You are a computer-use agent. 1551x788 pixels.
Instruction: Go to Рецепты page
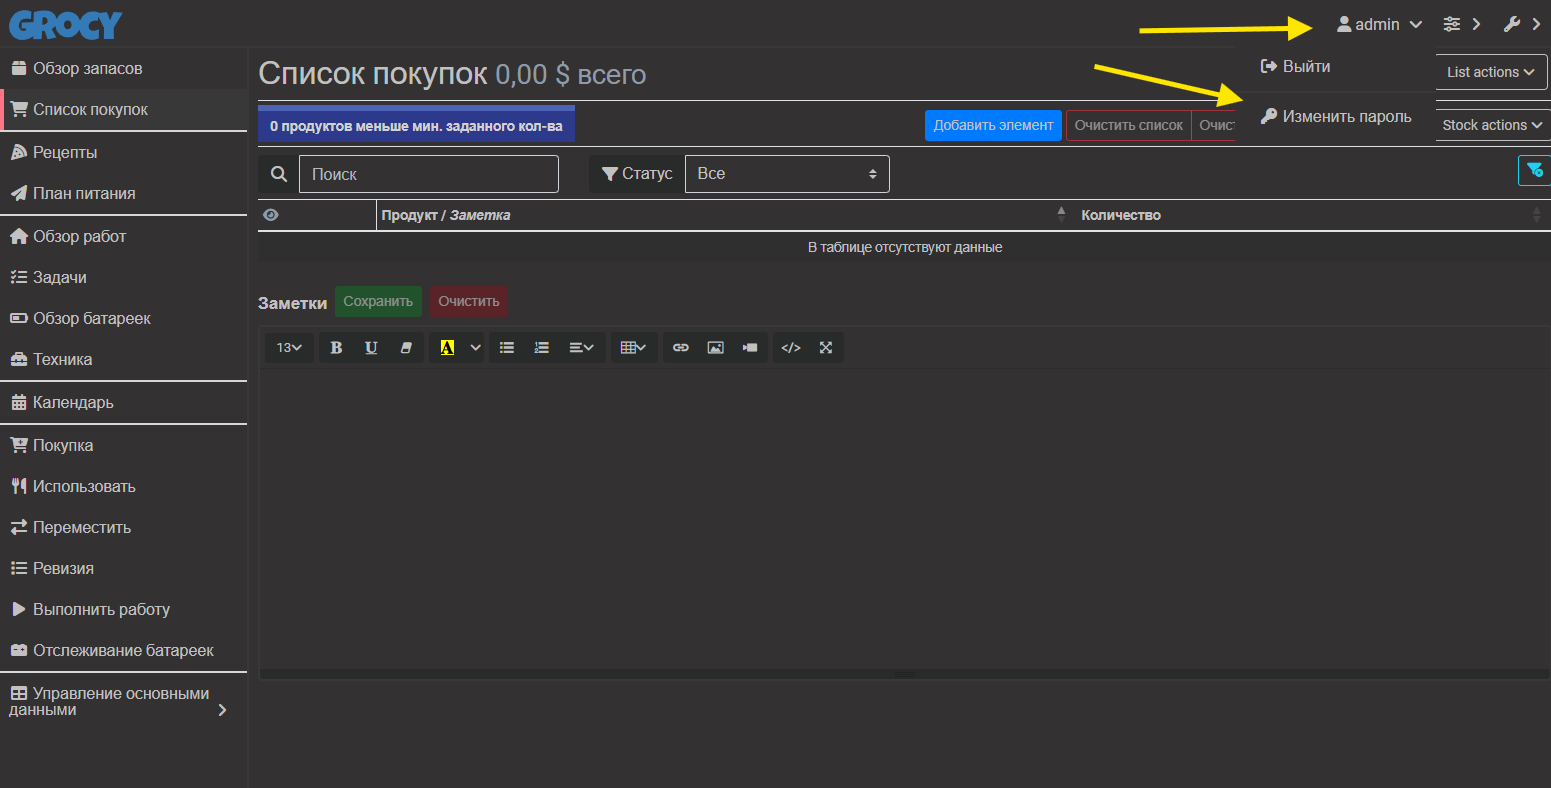pyautogui.click(x=123, y=152)
